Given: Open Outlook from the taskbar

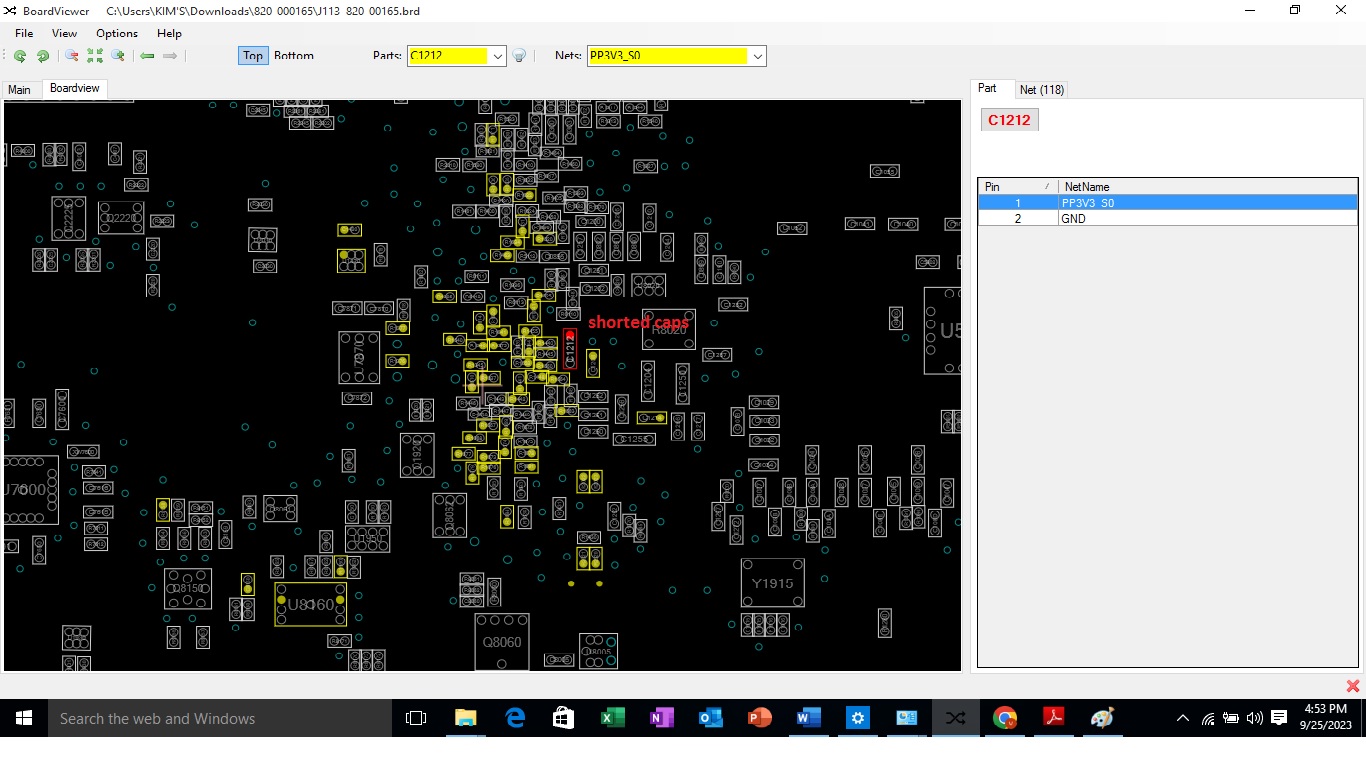Looking at the screenshot, I should 711,718.
